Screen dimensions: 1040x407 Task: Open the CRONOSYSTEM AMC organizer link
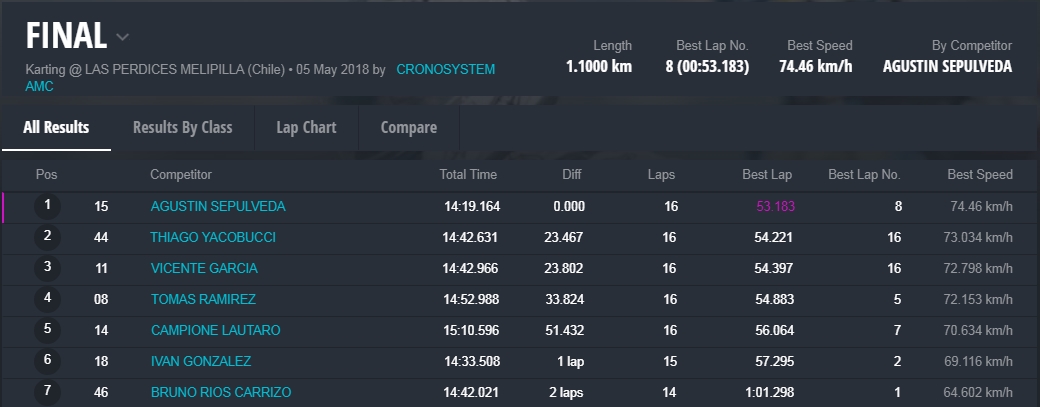[445, 70]
